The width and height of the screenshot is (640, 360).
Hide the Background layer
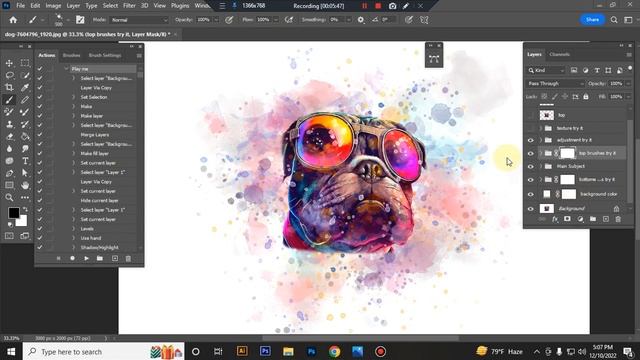click(x=531, y=209)
